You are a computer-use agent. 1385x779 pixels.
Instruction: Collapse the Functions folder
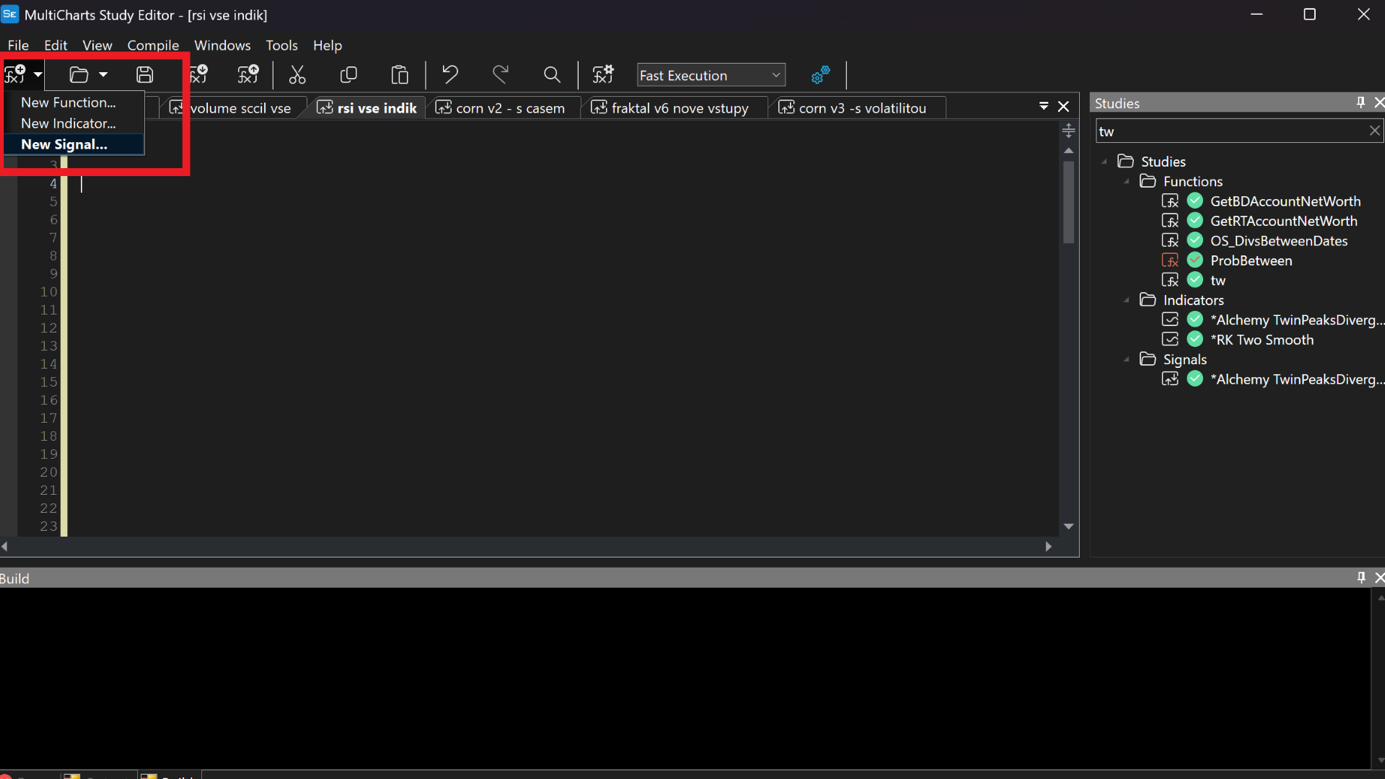(1127, 181)
